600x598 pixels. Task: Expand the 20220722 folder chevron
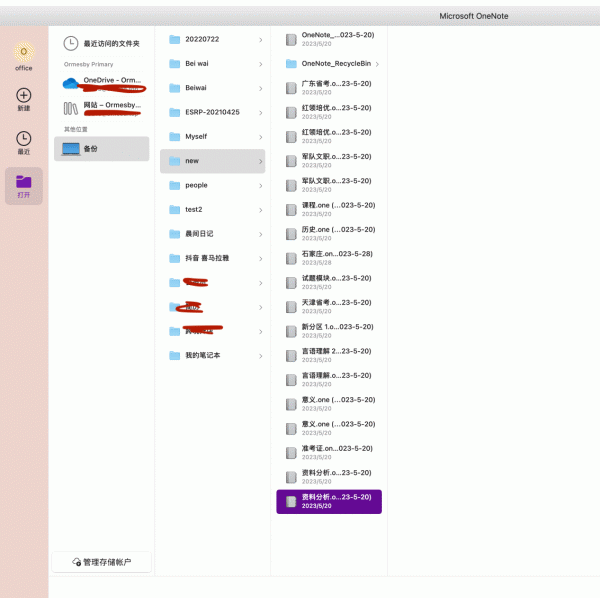(x=260, y=40)
